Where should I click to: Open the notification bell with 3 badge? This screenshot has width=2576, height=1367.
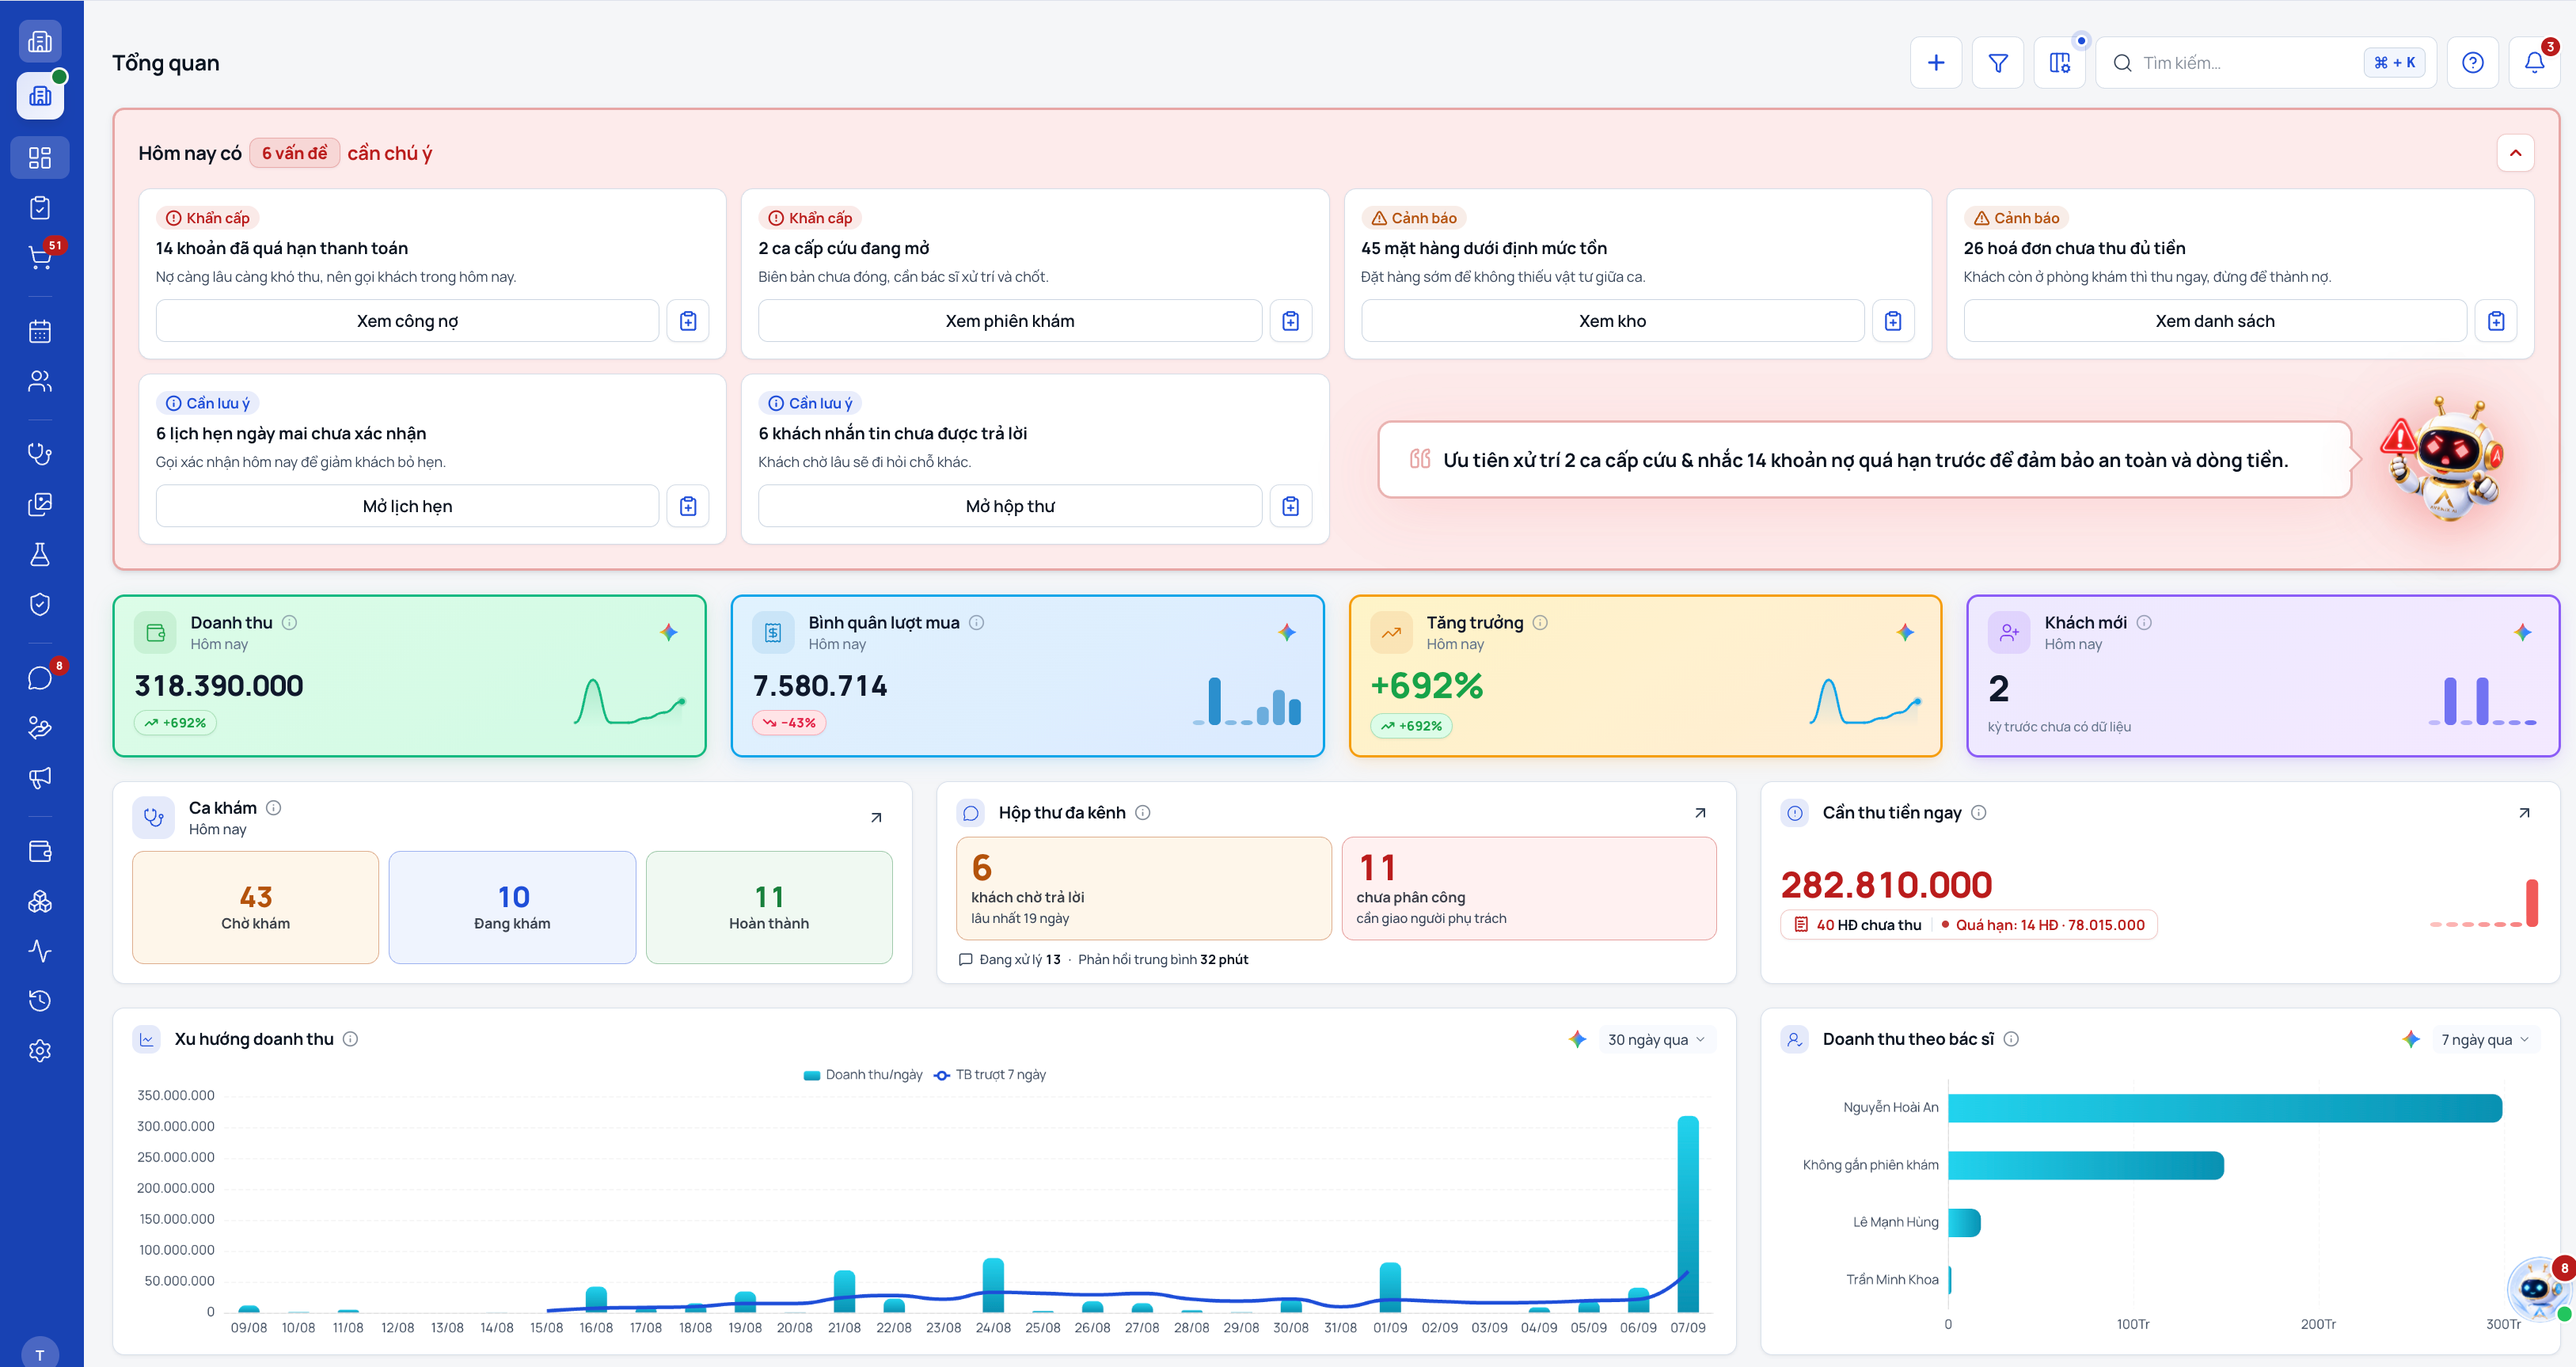pyautogui.click(x=2535, y=63)
